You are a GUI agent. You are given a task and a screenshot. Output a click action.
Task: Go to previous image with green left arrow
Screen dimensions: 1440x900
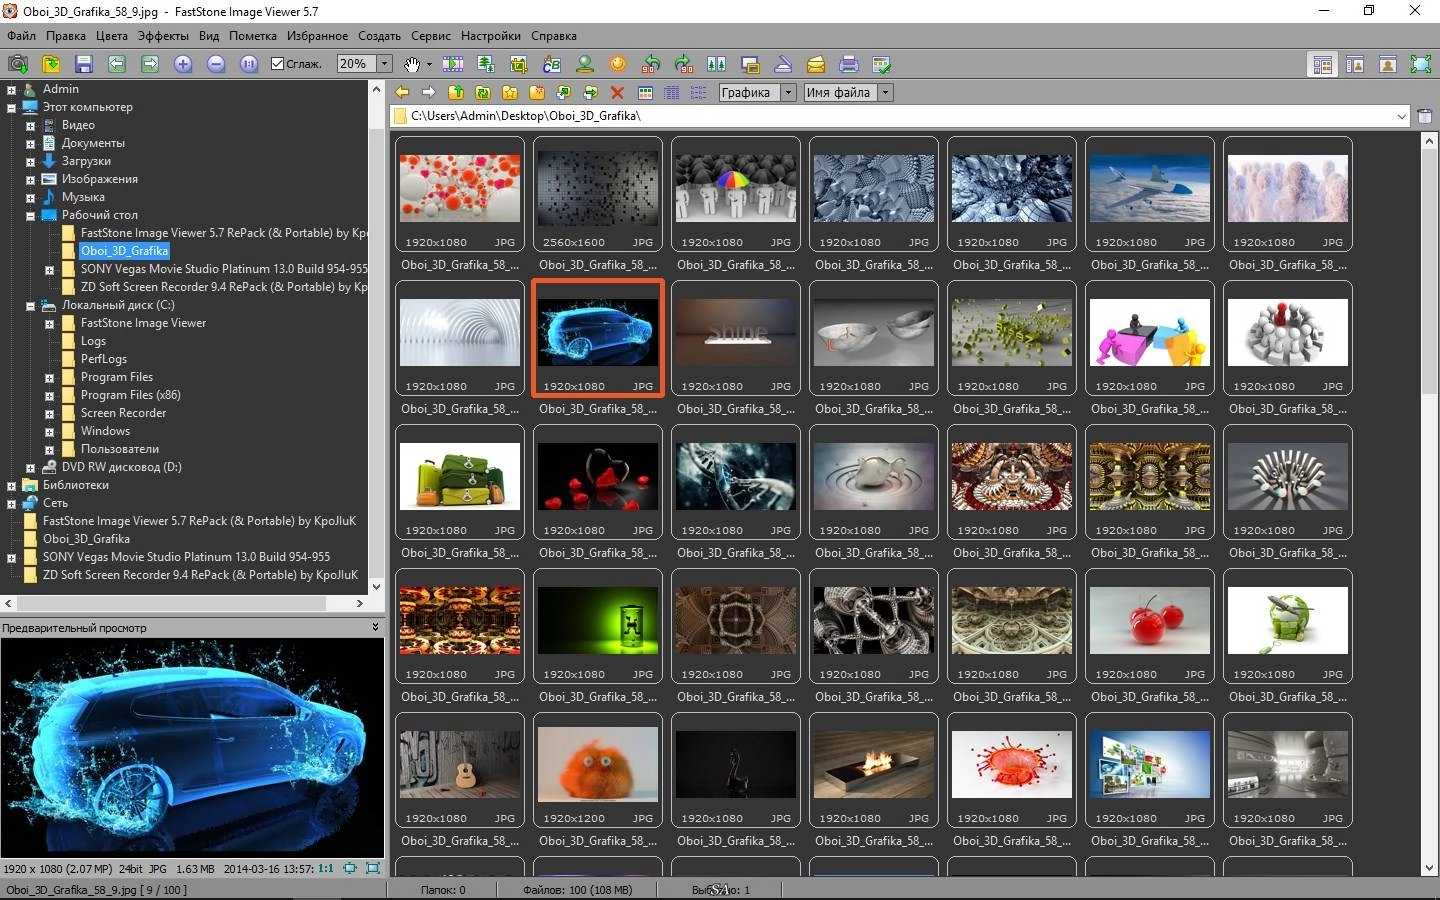[x=117, y=64]
